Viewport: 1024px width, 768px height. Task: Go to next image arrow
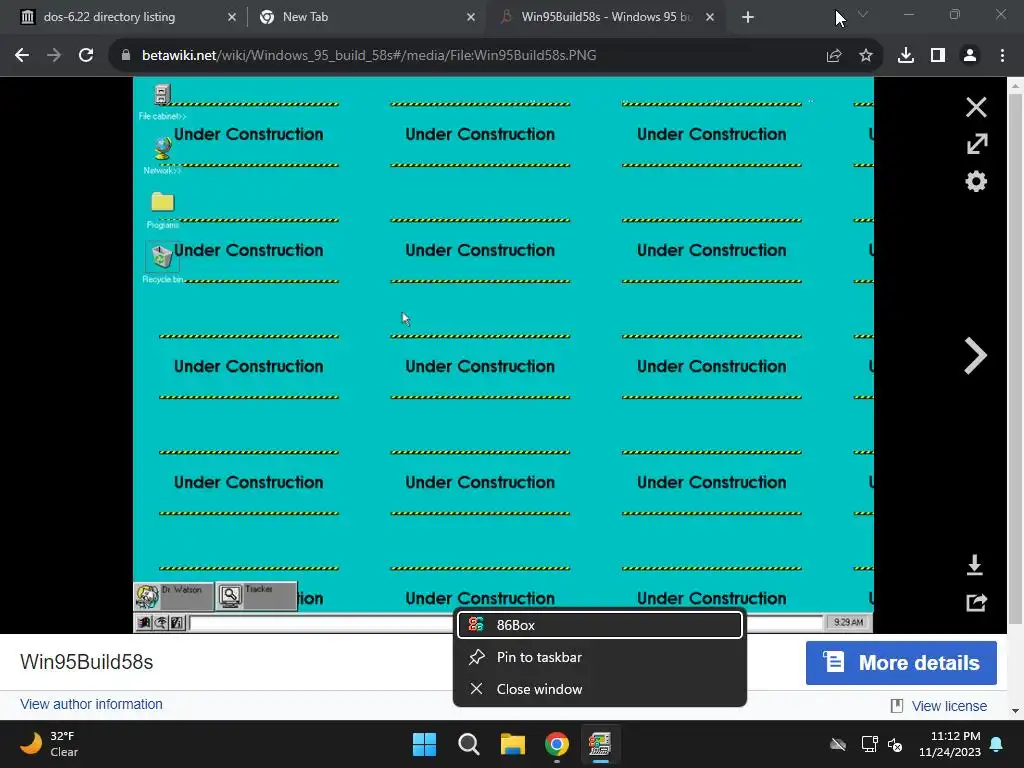(x=974, y=356)
